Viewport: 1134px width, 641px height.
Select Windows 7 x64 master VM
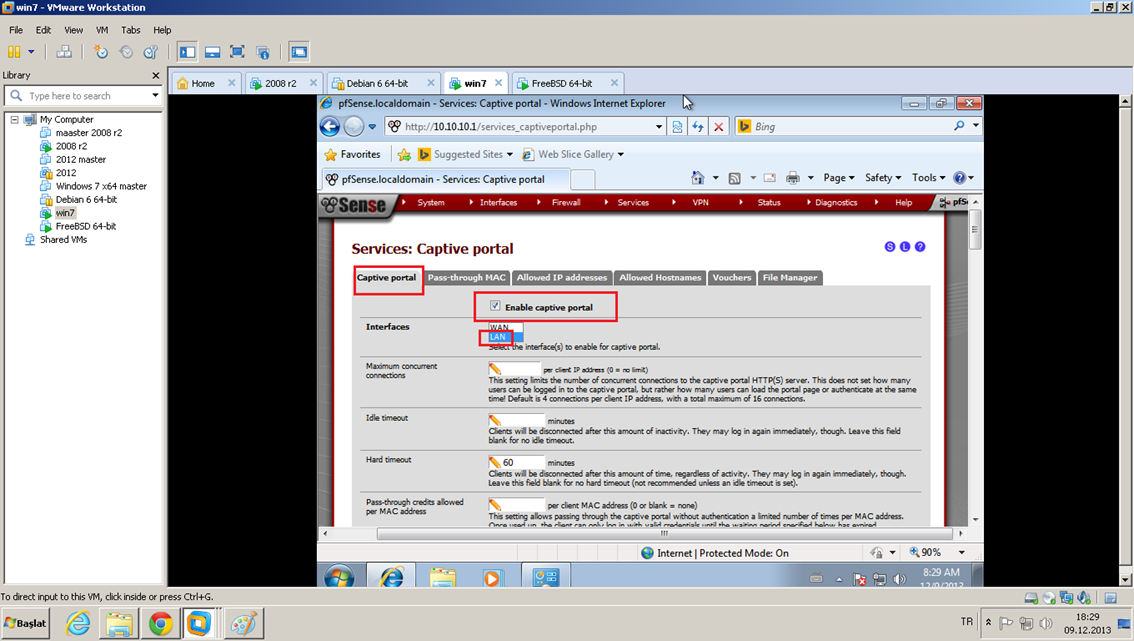pyautogui.click(x=101, y=186)
